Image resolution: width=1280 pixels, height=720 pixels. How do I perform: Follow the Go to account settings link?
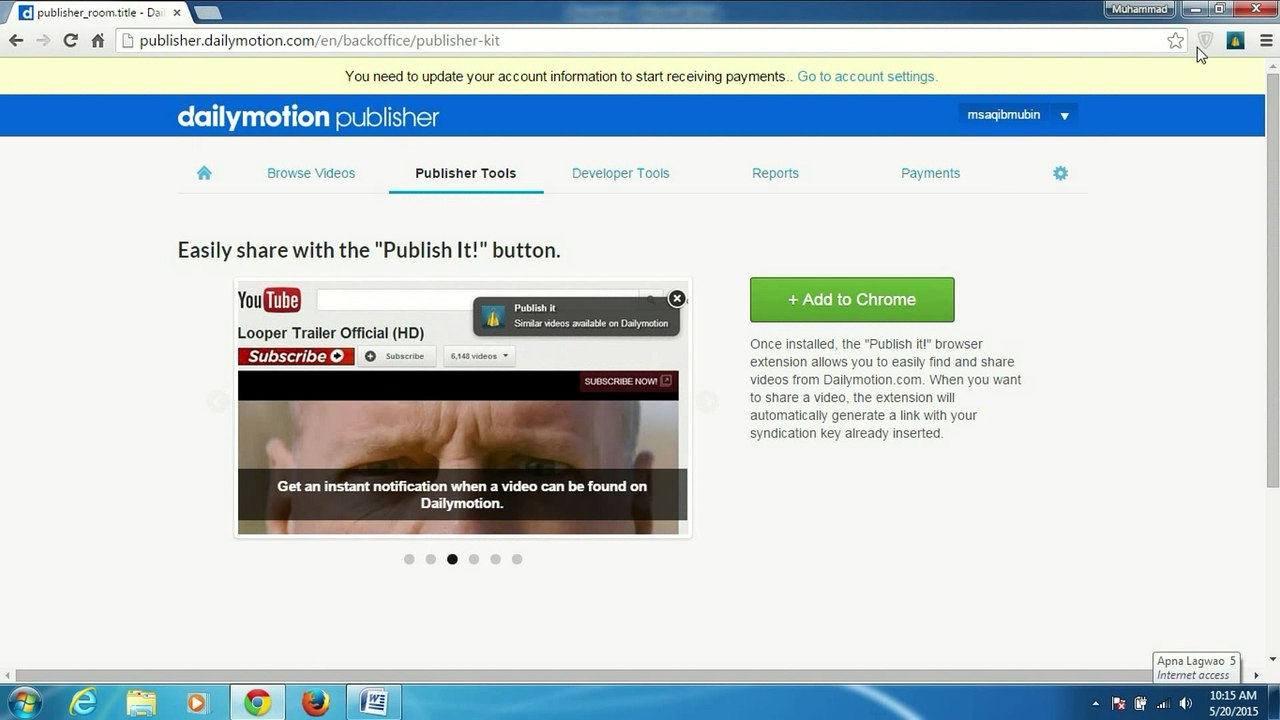click(867, 76)
